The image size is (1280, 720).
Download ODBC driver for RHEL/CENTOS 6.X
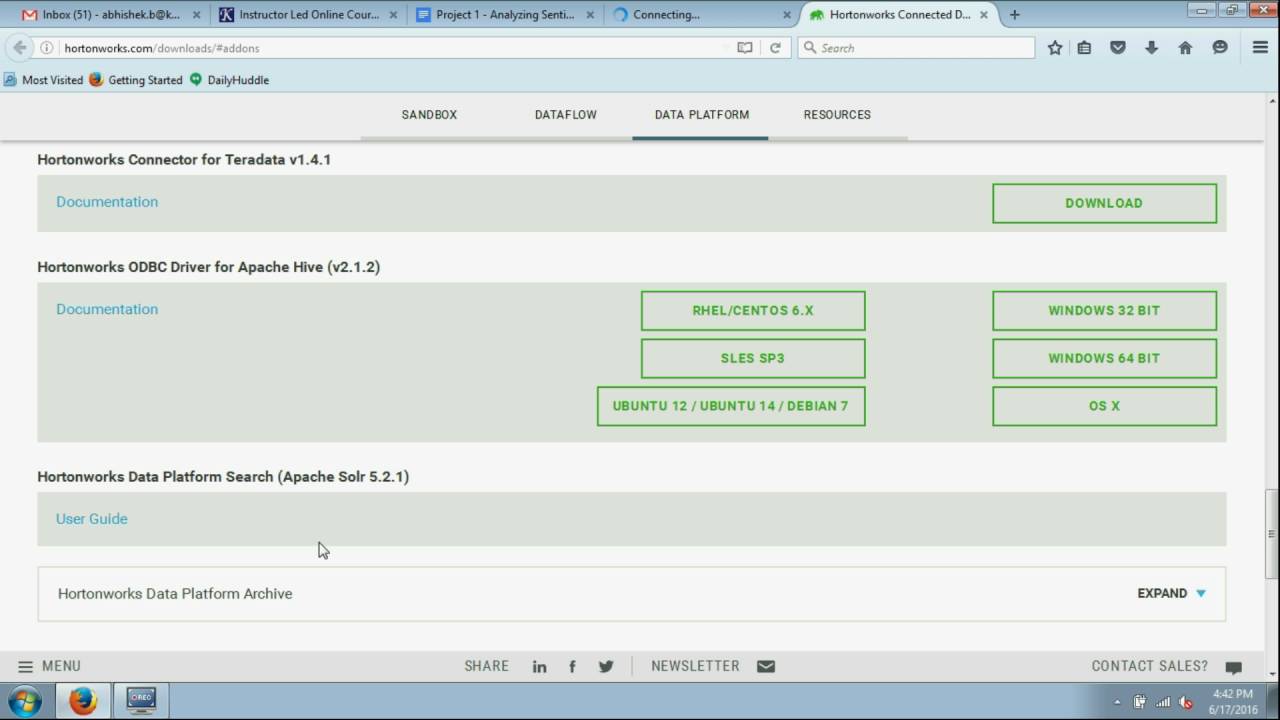753,311
